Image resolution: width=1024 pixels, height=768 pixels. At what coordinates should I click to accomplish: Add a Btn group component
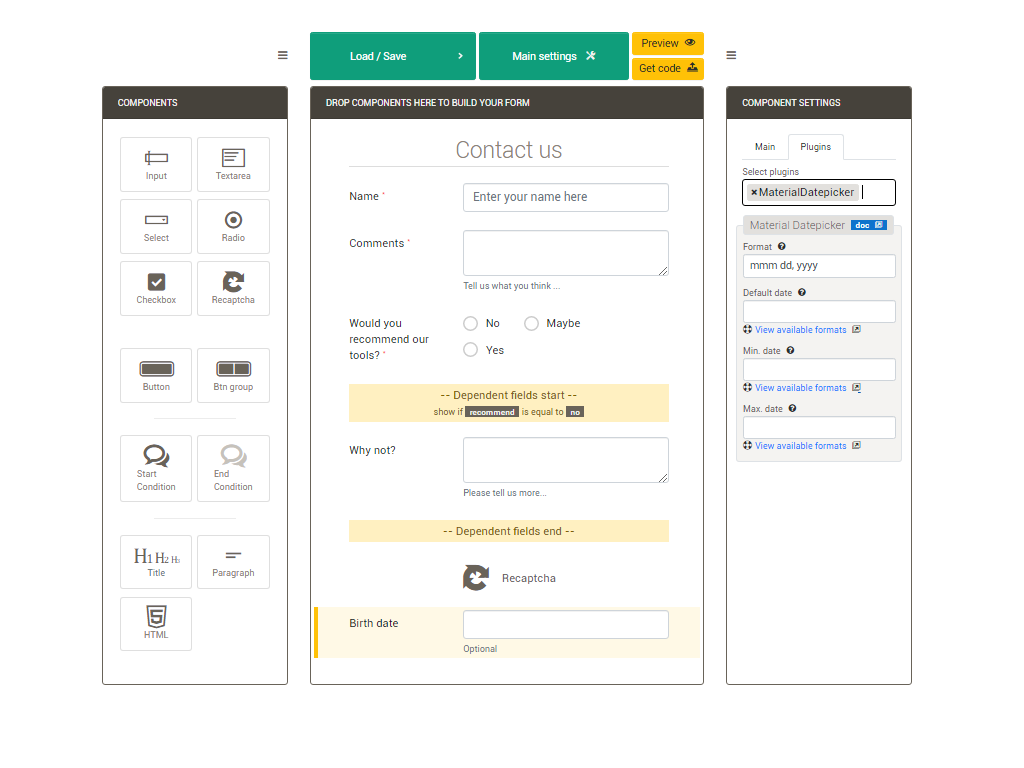(x=233, y=375)
